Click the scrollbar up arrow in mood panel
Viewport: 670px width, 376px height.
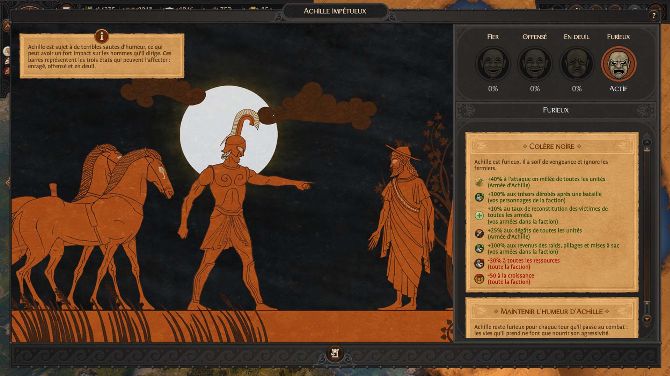(647, 142)
